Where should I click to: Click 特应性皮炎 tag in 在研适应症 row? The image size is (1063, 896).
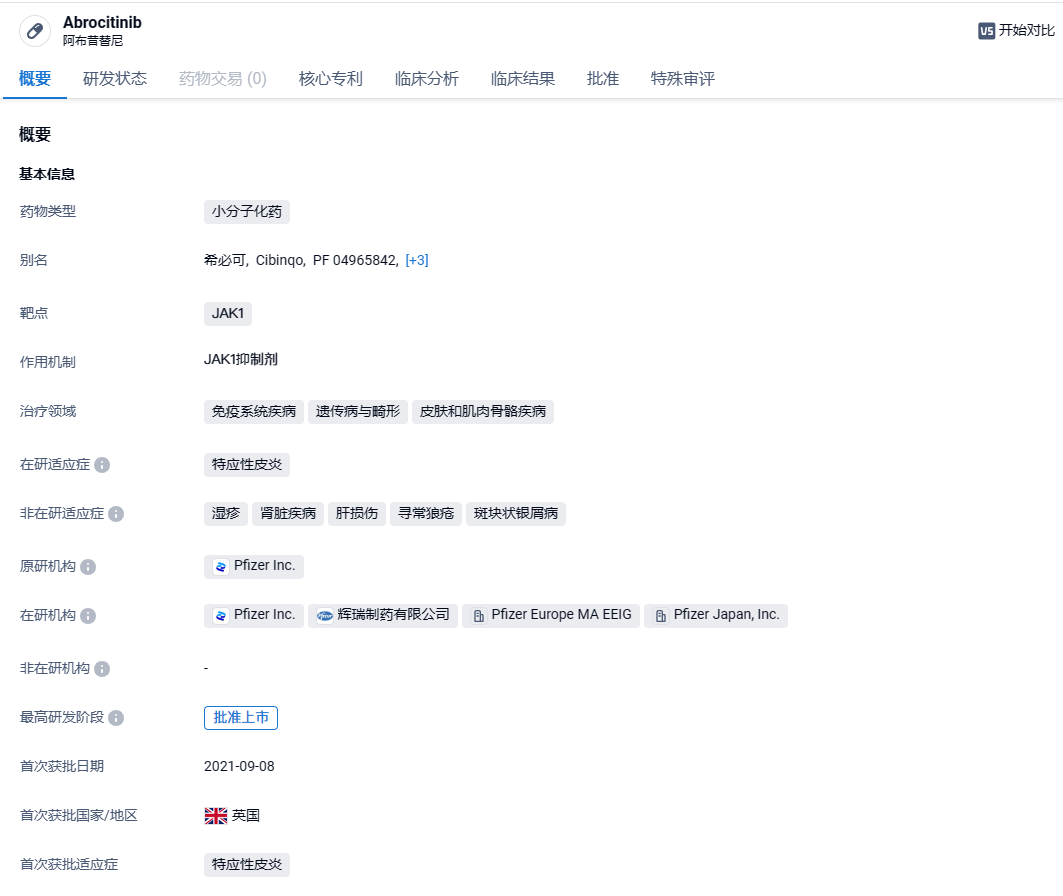247,465
